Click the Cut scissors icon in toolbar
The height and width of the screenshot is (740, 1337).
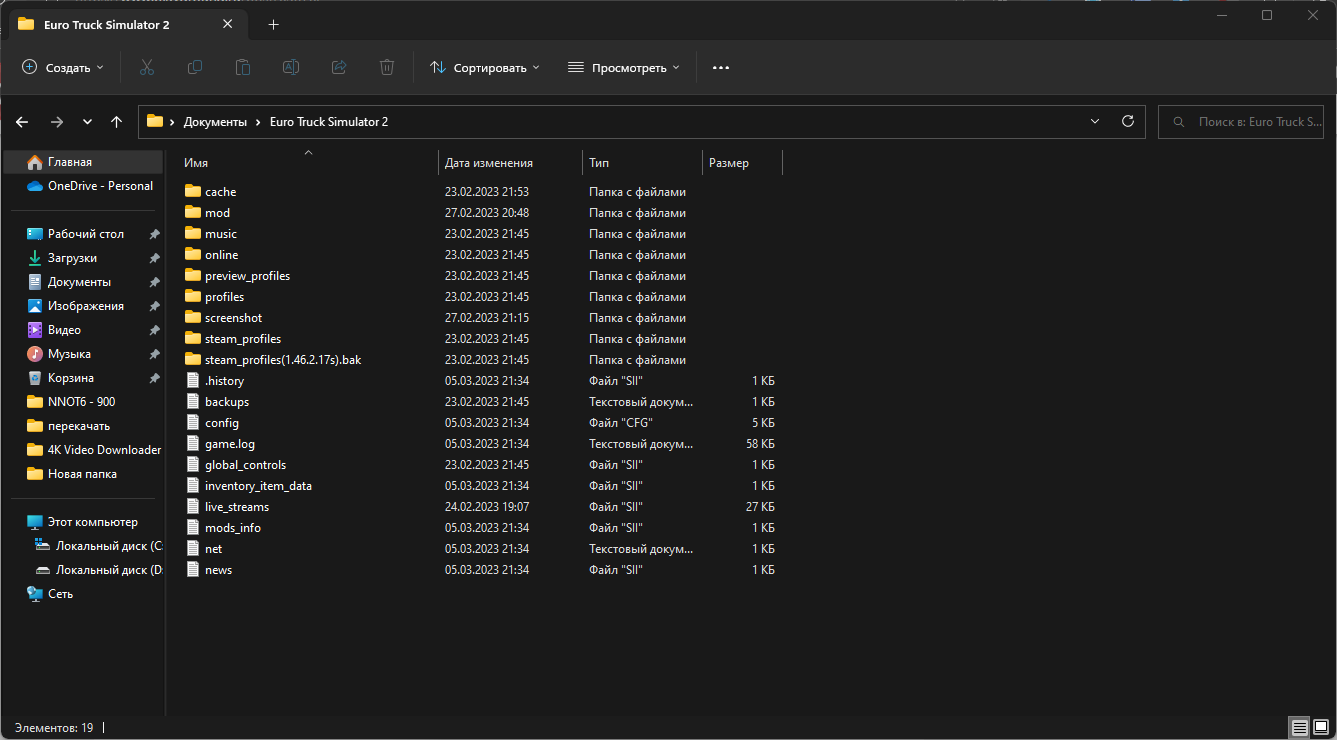point(147,67)
